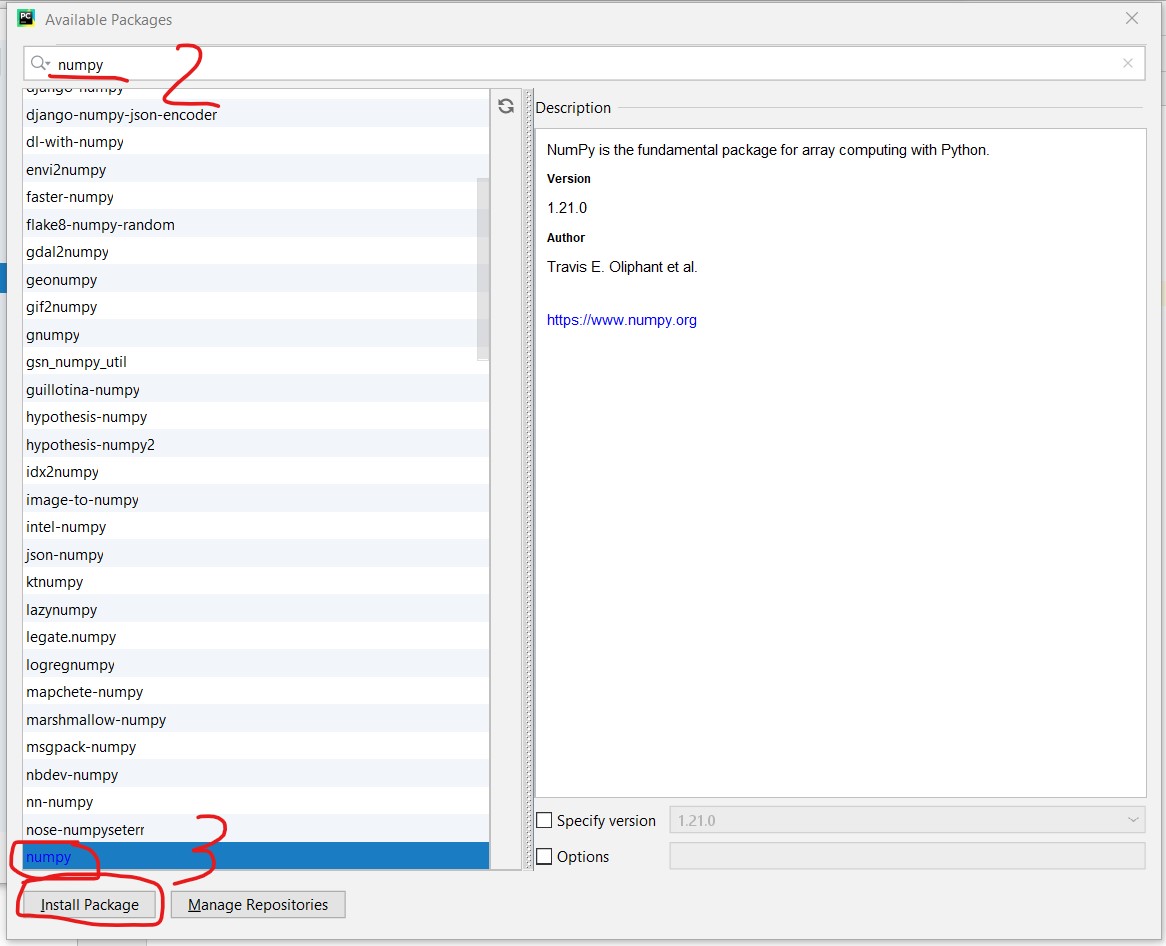Select django-numpy-json-encoder in the list
The height and width of the screenshot is (946, 1166).
click(256, 115)
